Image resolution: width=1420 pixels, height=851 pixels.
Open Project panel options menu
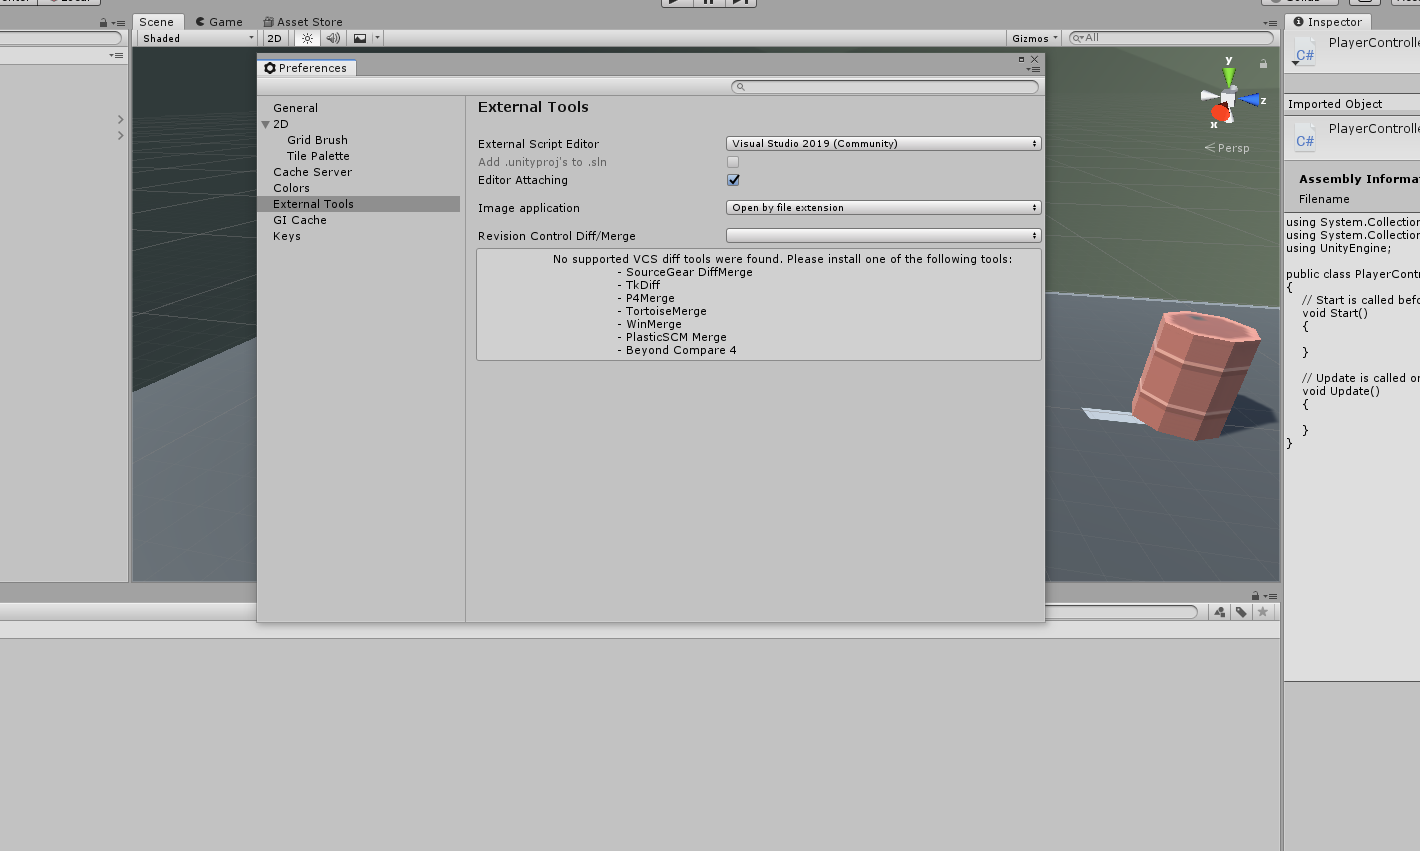point(1270,596)
